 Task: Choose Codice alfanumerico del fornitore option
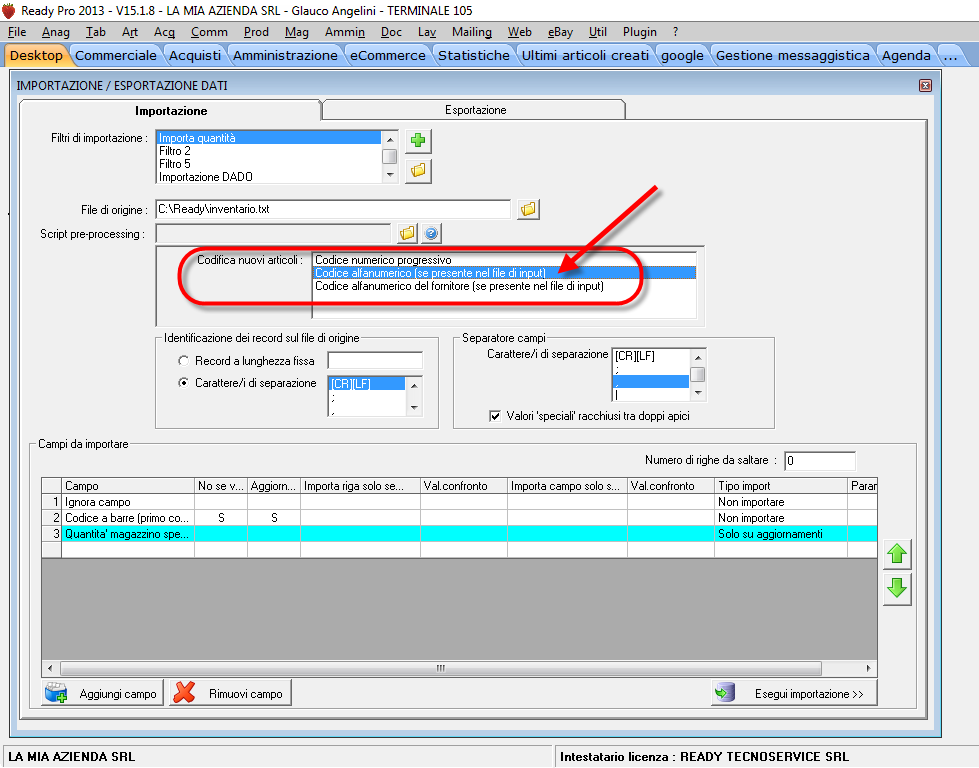coord(504,286)
